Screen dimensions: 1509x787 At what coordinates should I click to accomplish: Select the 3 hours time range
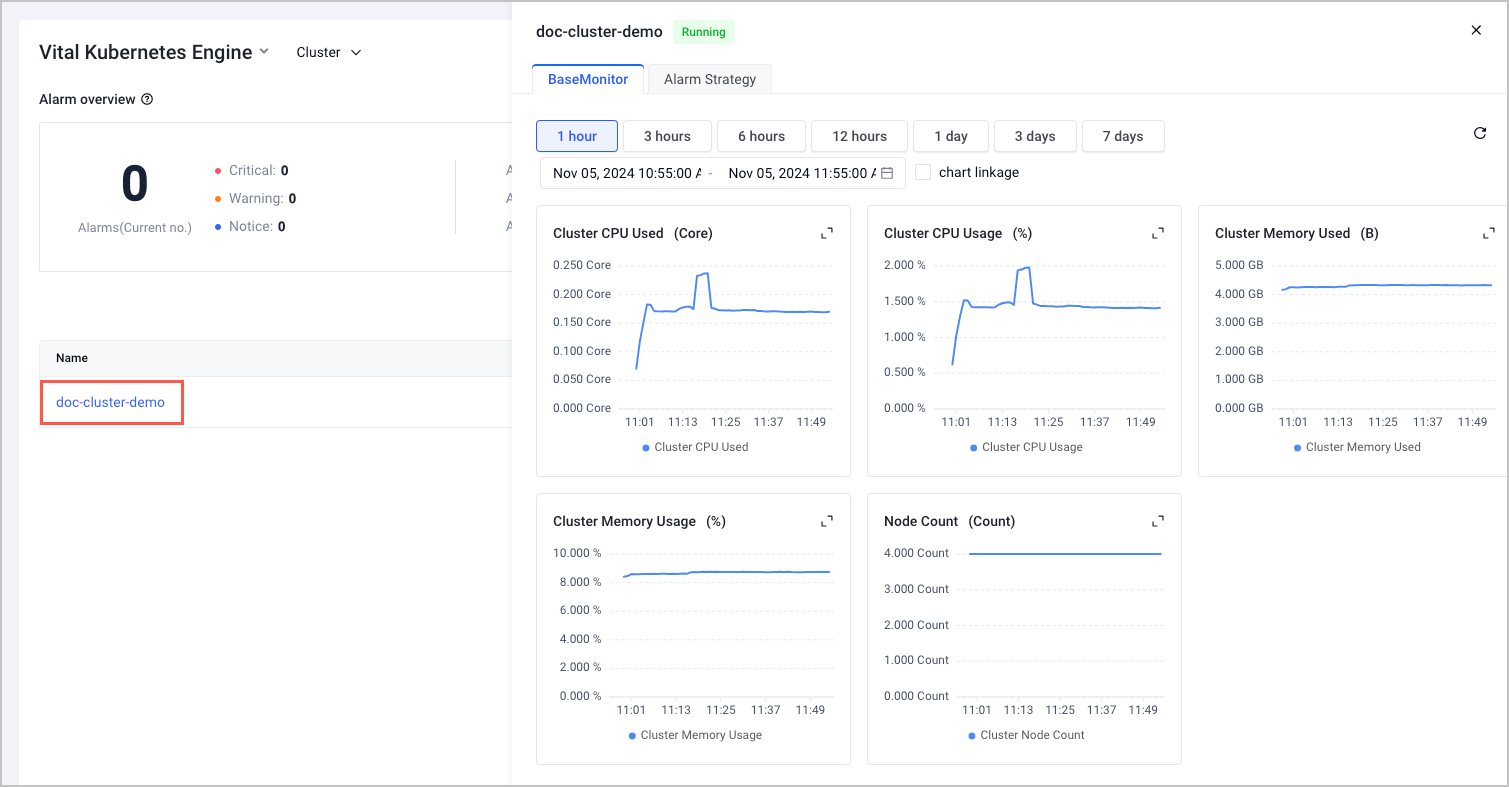(x=667, y=136)
